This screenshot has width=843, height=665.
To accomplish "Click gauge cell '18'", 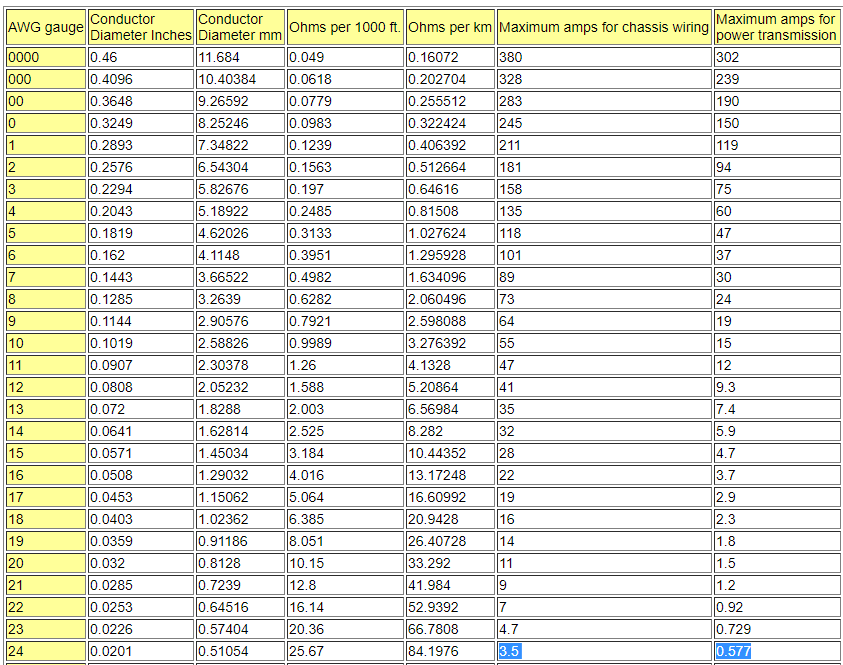I will 46,519.
